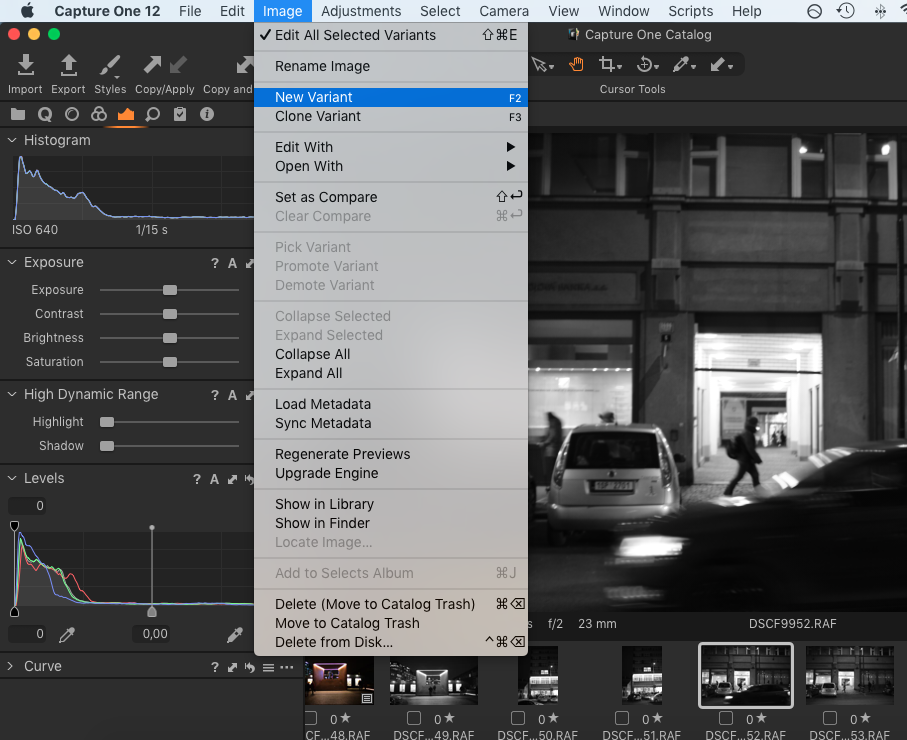Click Regenerate Previews menu entry
The height and width of the screenshot is (740, 907).
(342, 454)
